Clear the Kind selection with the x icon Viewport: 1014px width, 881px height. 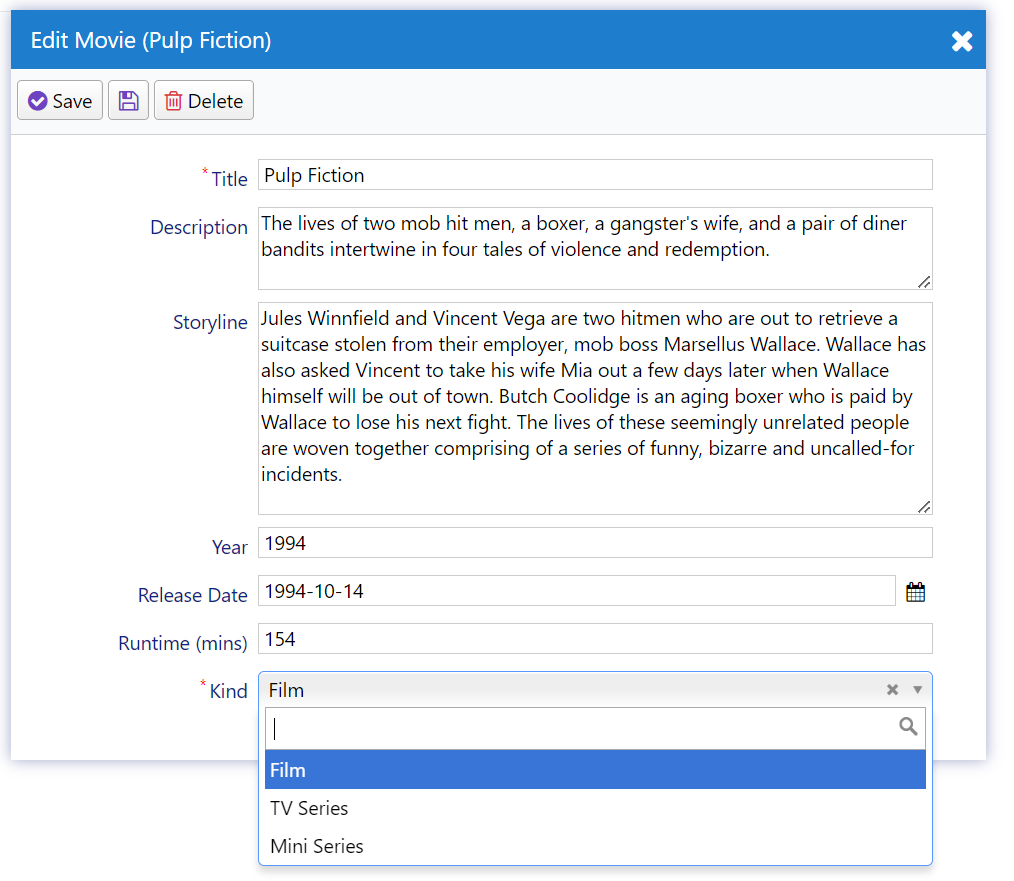coord(892,690)
